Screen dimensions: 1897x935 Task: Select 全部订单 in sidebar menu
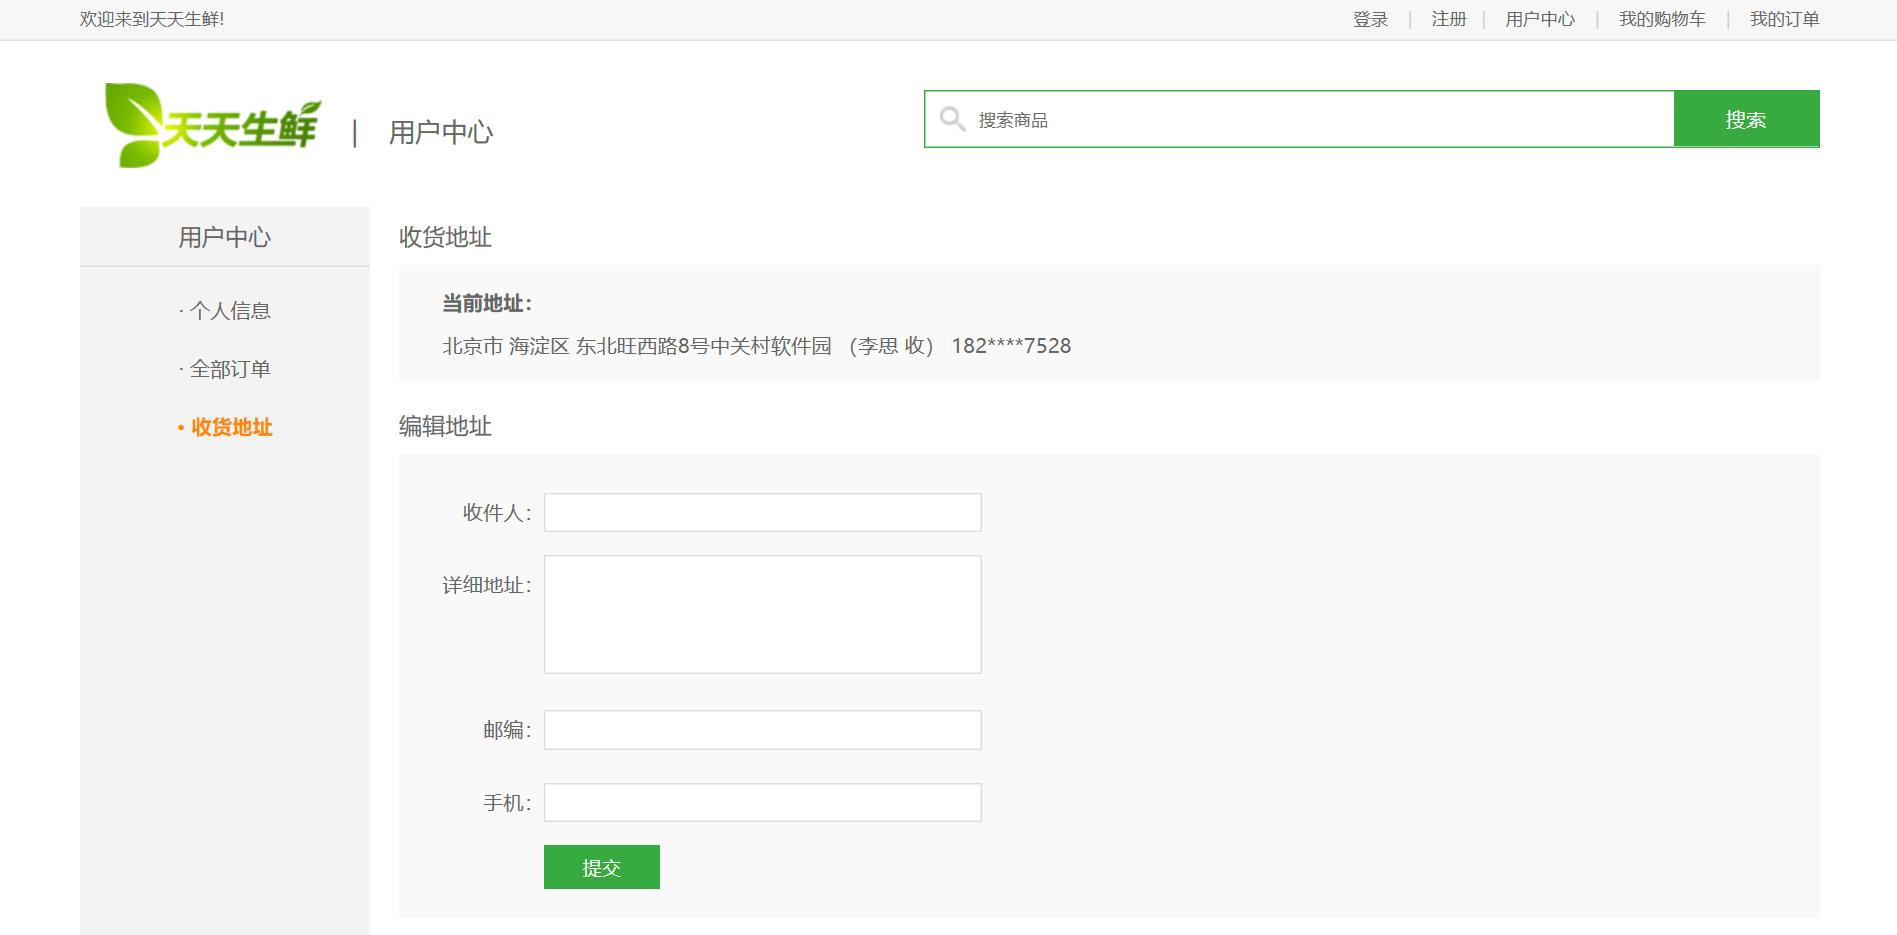pyautogui.click(x=230, y=369)
